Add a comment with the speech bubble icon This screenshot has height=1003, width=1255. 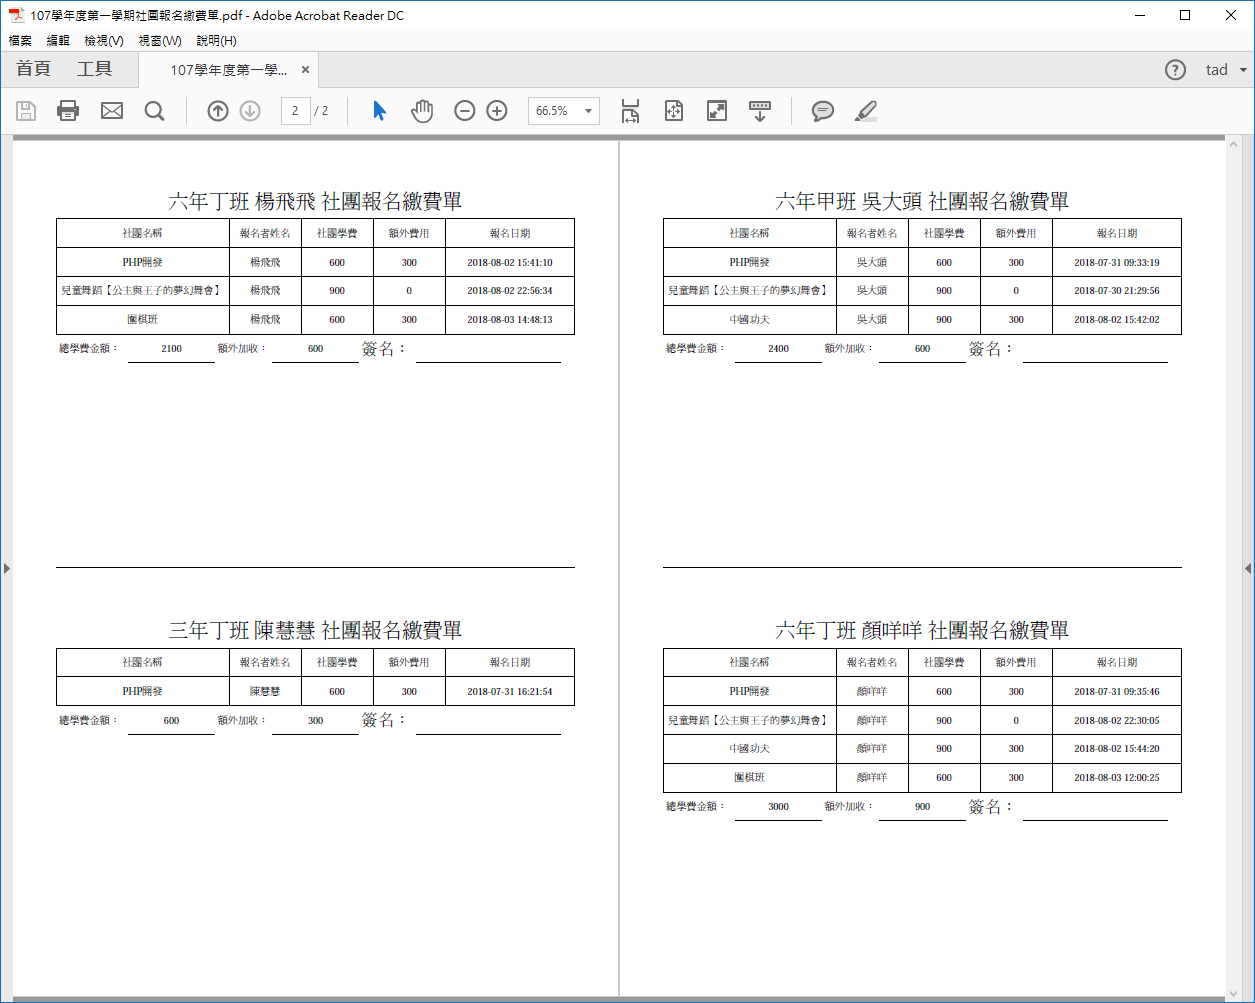pyautogui.click(x=823, y=111)
